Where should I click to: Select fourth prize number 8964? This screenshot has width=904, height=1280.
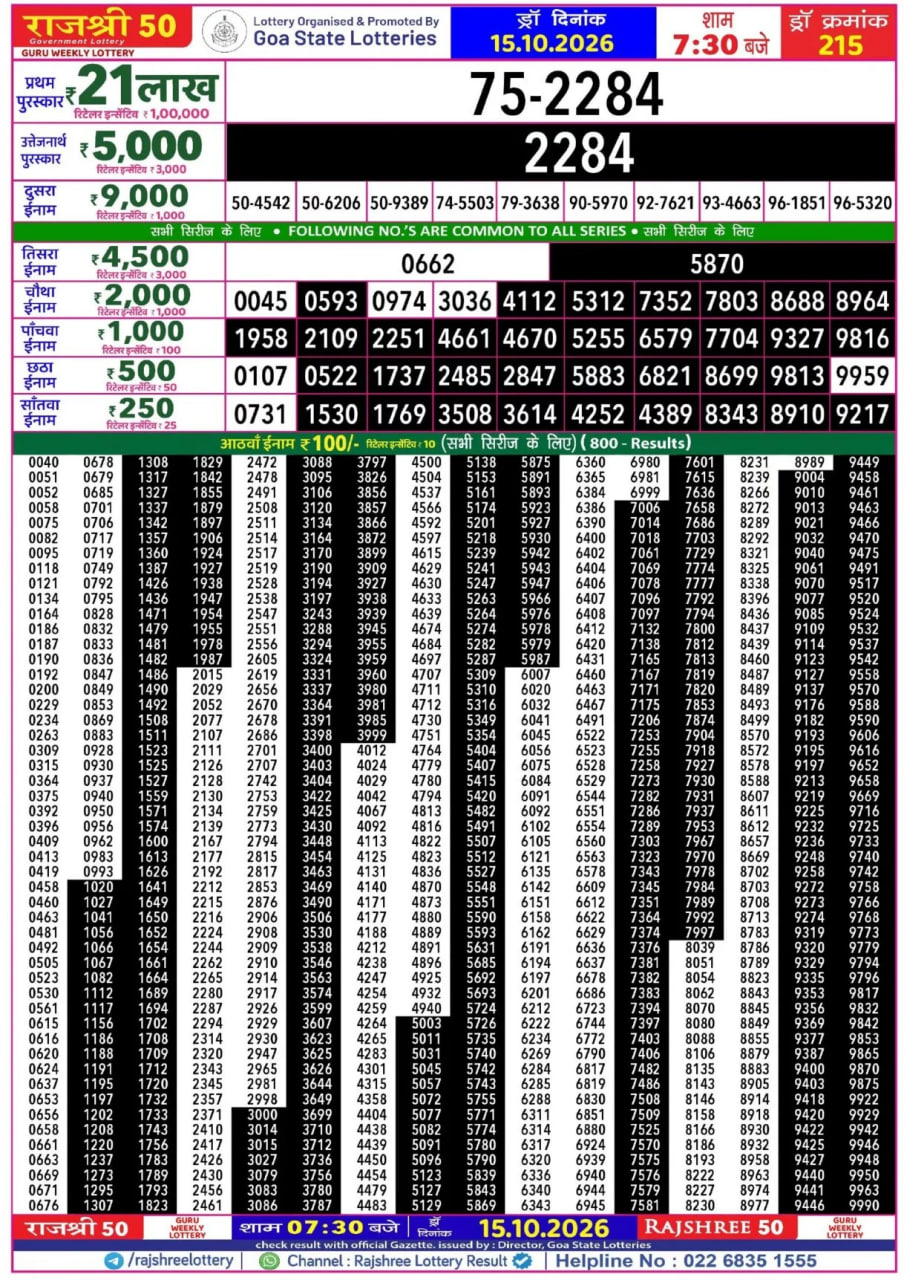tap(862, 301)
